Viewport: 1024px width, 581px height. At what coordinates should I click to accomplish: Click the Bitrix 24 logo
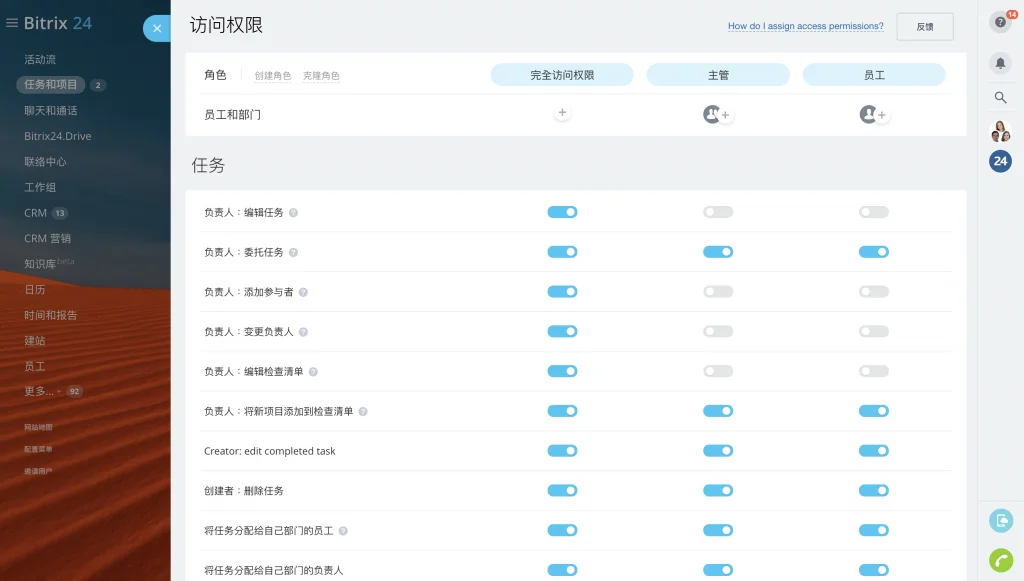(58, 23)
